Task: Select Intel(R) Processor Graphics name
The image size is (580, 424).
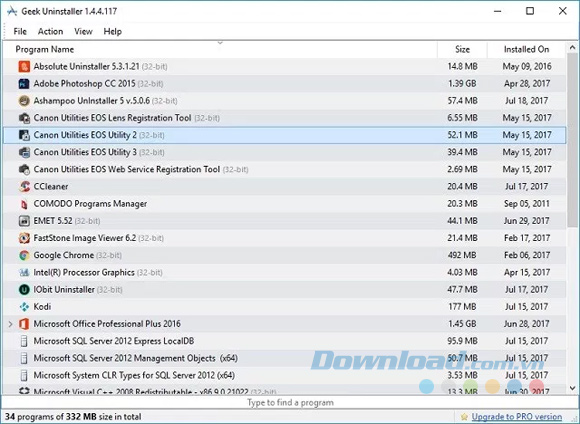Action: pos(84,272)
